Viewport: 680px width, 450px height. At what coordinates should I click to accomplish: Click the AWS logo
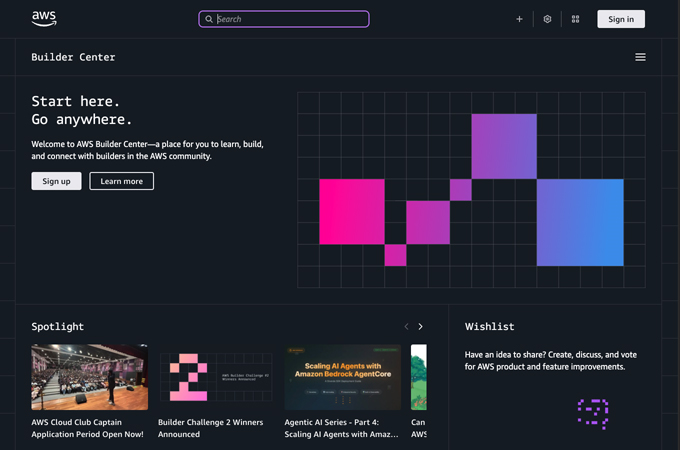click(44, 19)
